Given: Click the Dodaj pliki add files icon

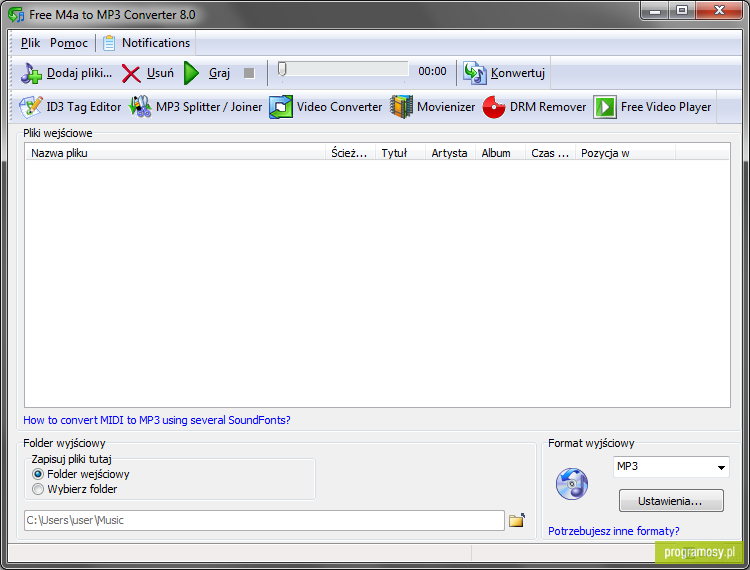Looking at the screenshot, I should coord(31,73).
